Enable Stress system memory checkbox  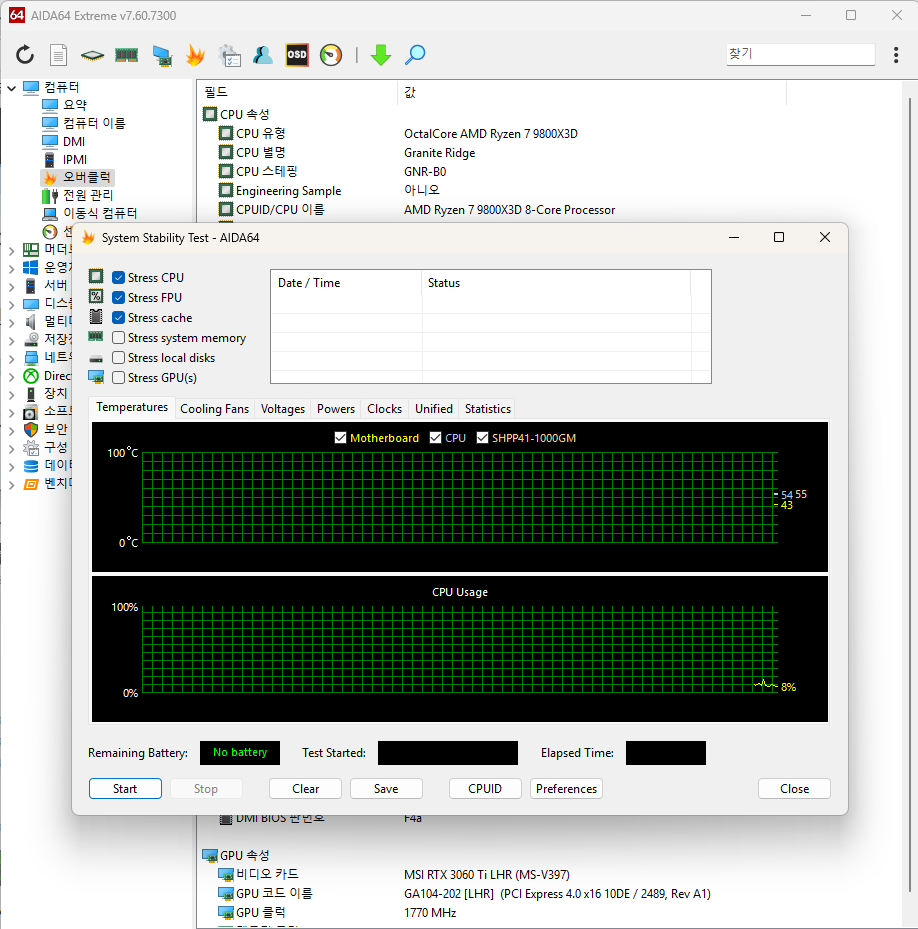click(x=119, y=338)
